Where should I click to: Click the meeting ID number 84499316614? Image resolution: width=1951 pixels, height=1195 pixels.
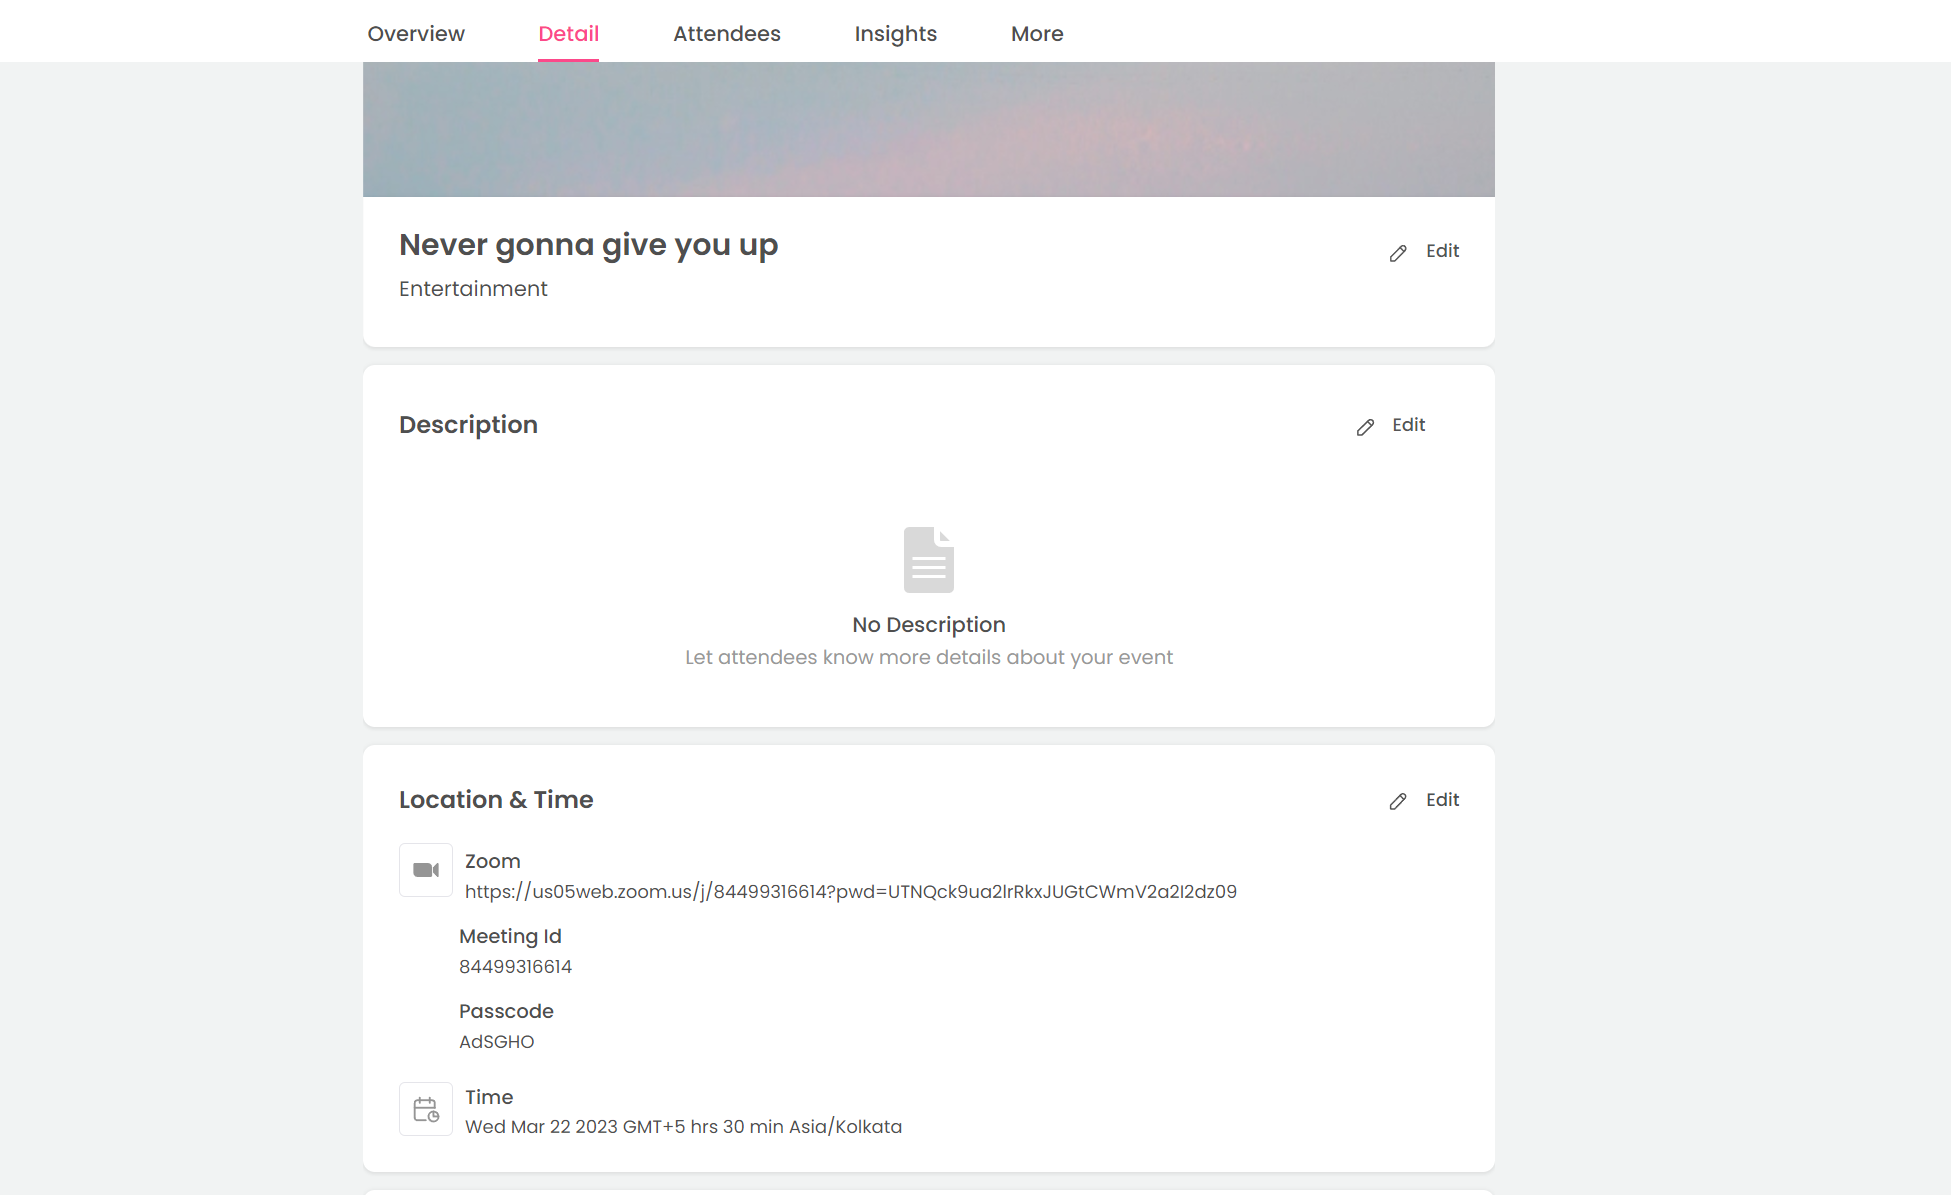pos(515,966)
